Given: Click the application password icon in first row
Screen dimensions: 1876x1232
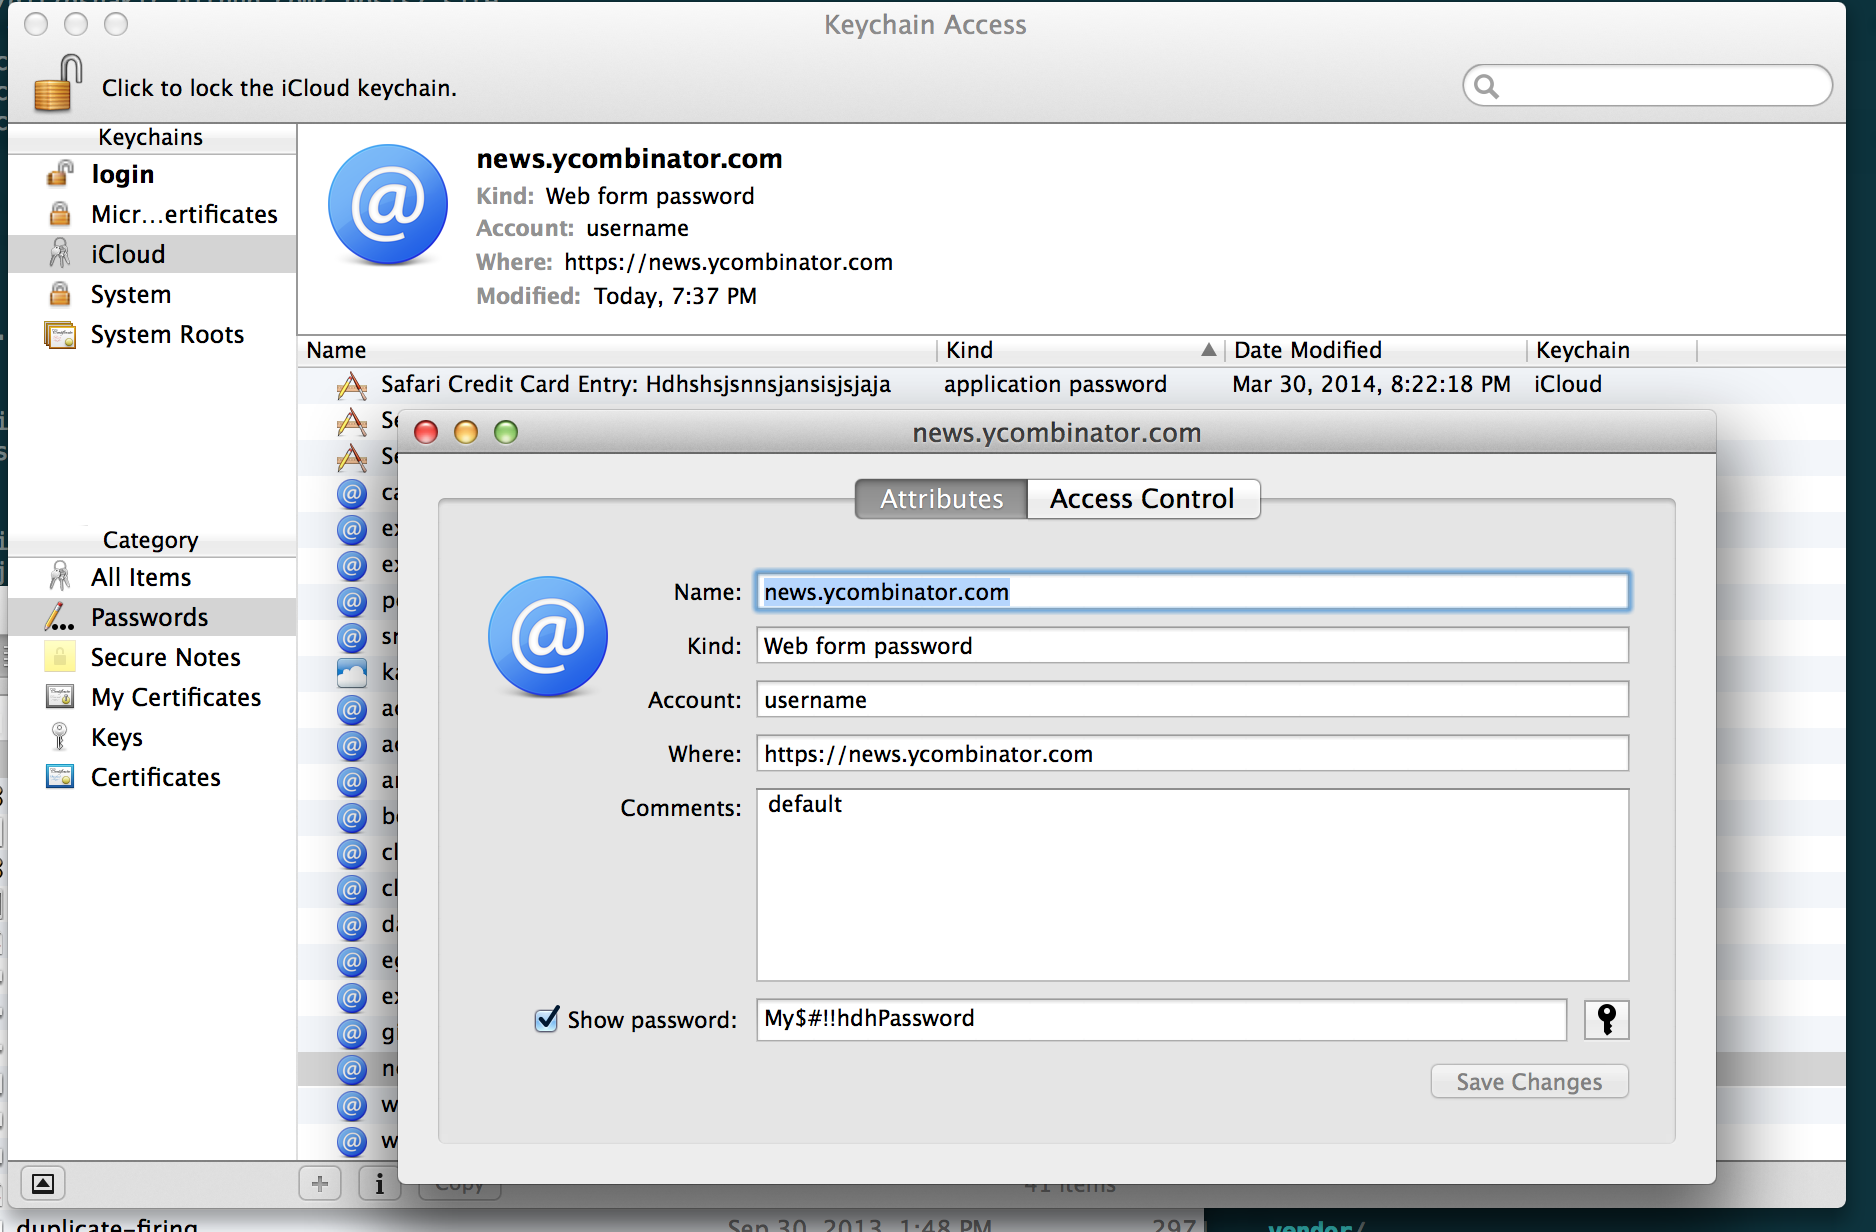Looking at the screenshot, I should [x=352, y=385].
